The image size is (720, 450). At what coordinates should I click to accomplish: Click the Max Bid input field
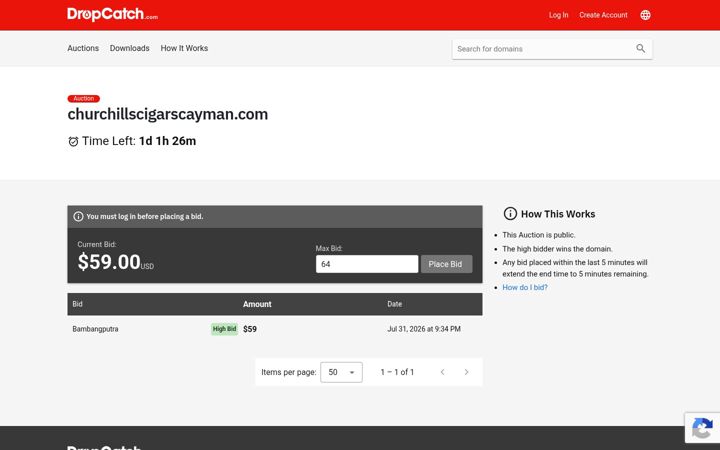[x=367, y=264]
